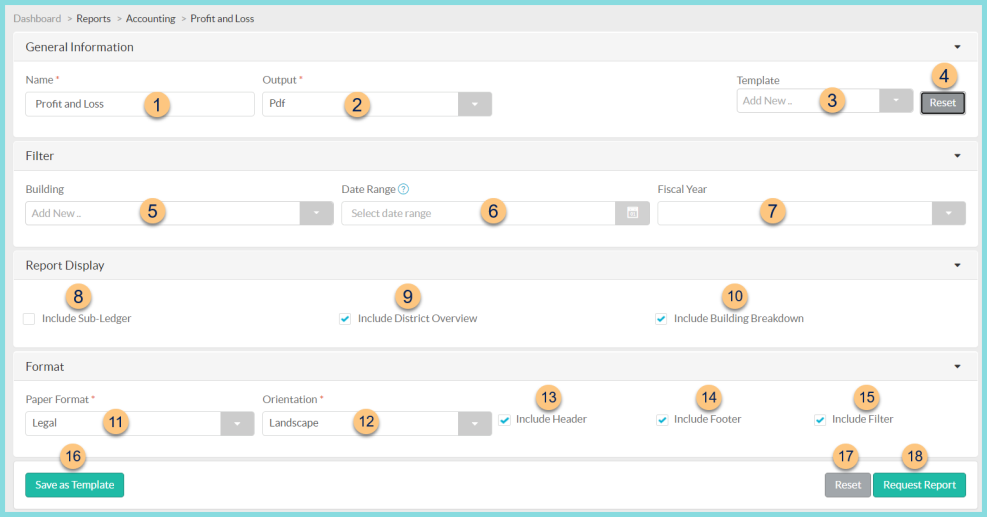Viewport: 987px width, 517px height.
Task: Uncheck Include District Overview
Action: point(345,319)
